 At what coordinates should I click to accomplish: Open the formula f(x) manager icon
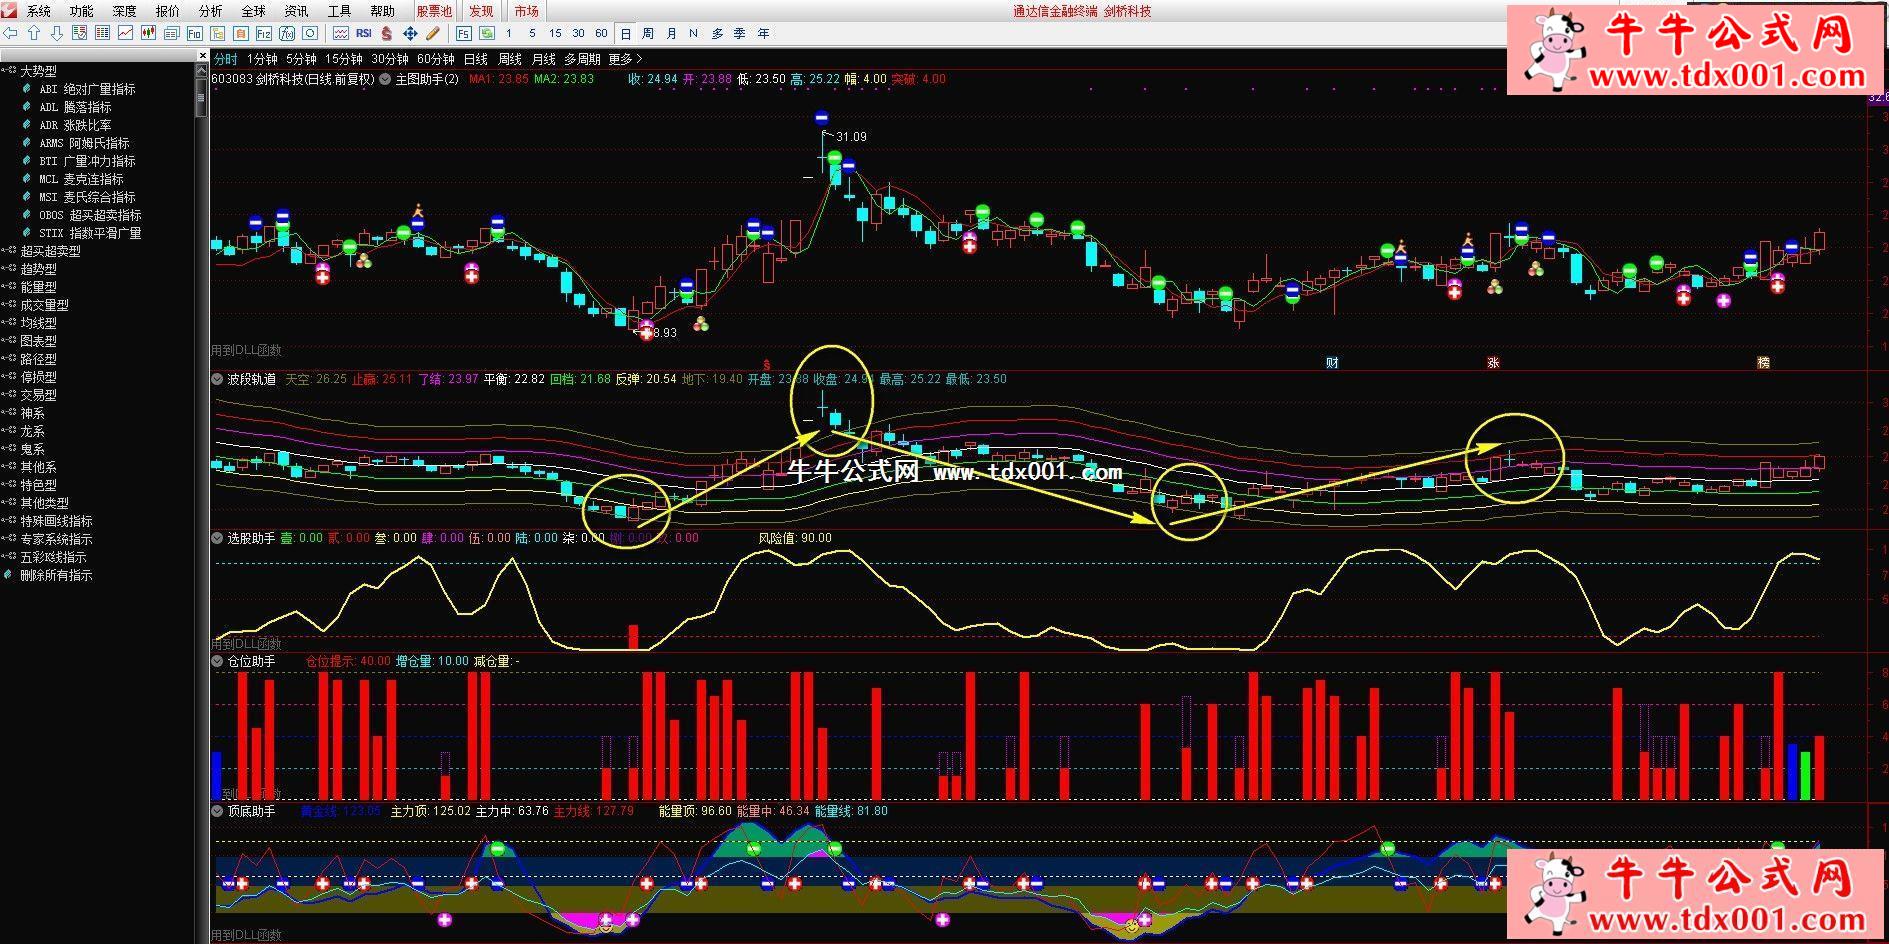pyautogui.click(x=286, y=33)
